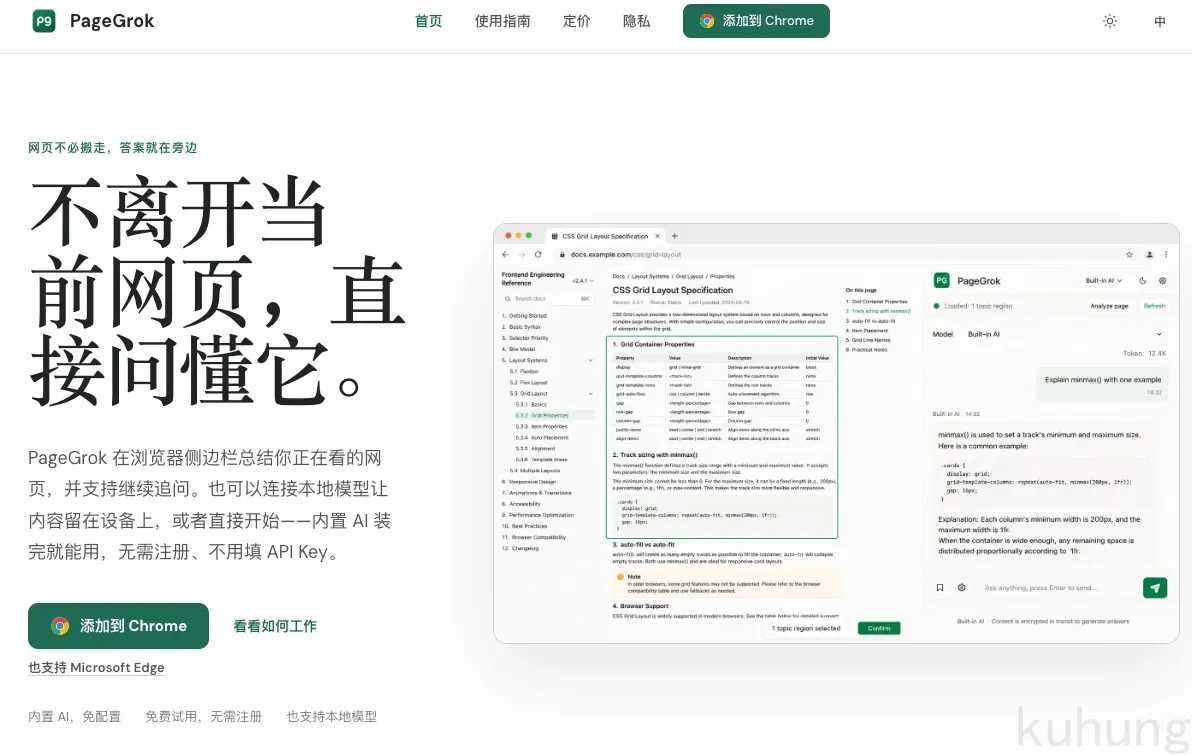Click the 免费试用，无需注册 feature text
Screen dimensions: 1192x755
pos(204,716)
